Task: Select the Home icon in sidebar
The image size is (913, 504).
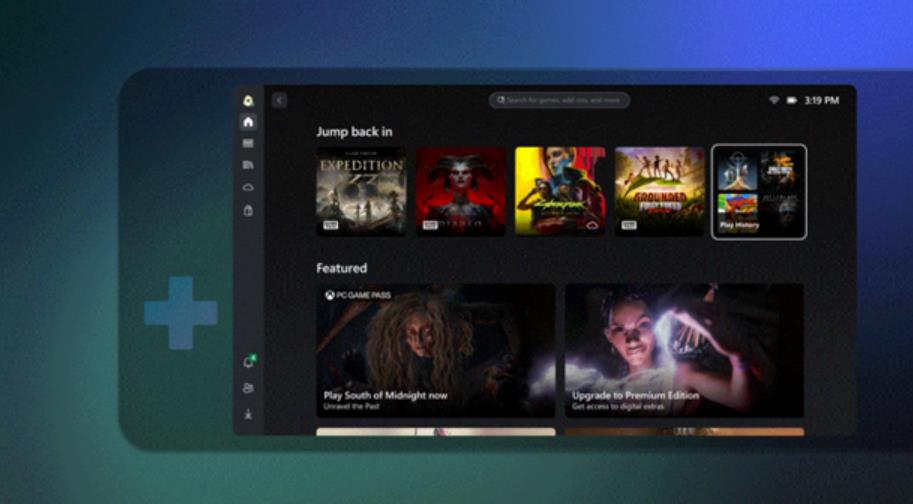Action: (x=248, y=122)
